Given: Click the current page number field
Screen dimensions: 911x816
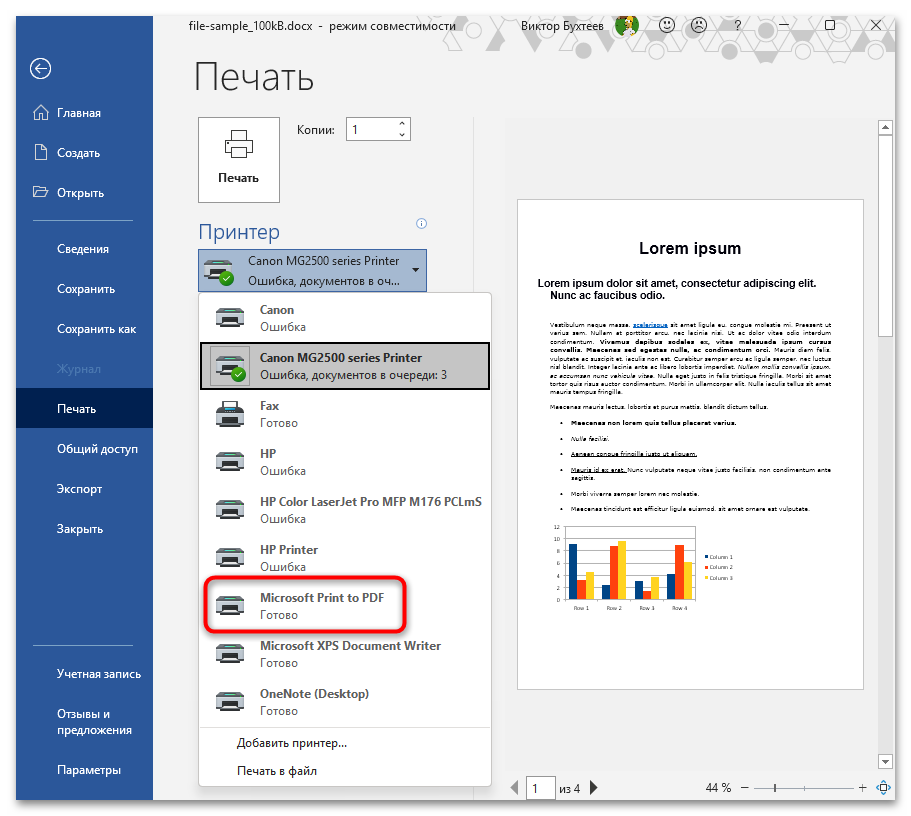Looking at the screenshot, I should tap(540, 788).
